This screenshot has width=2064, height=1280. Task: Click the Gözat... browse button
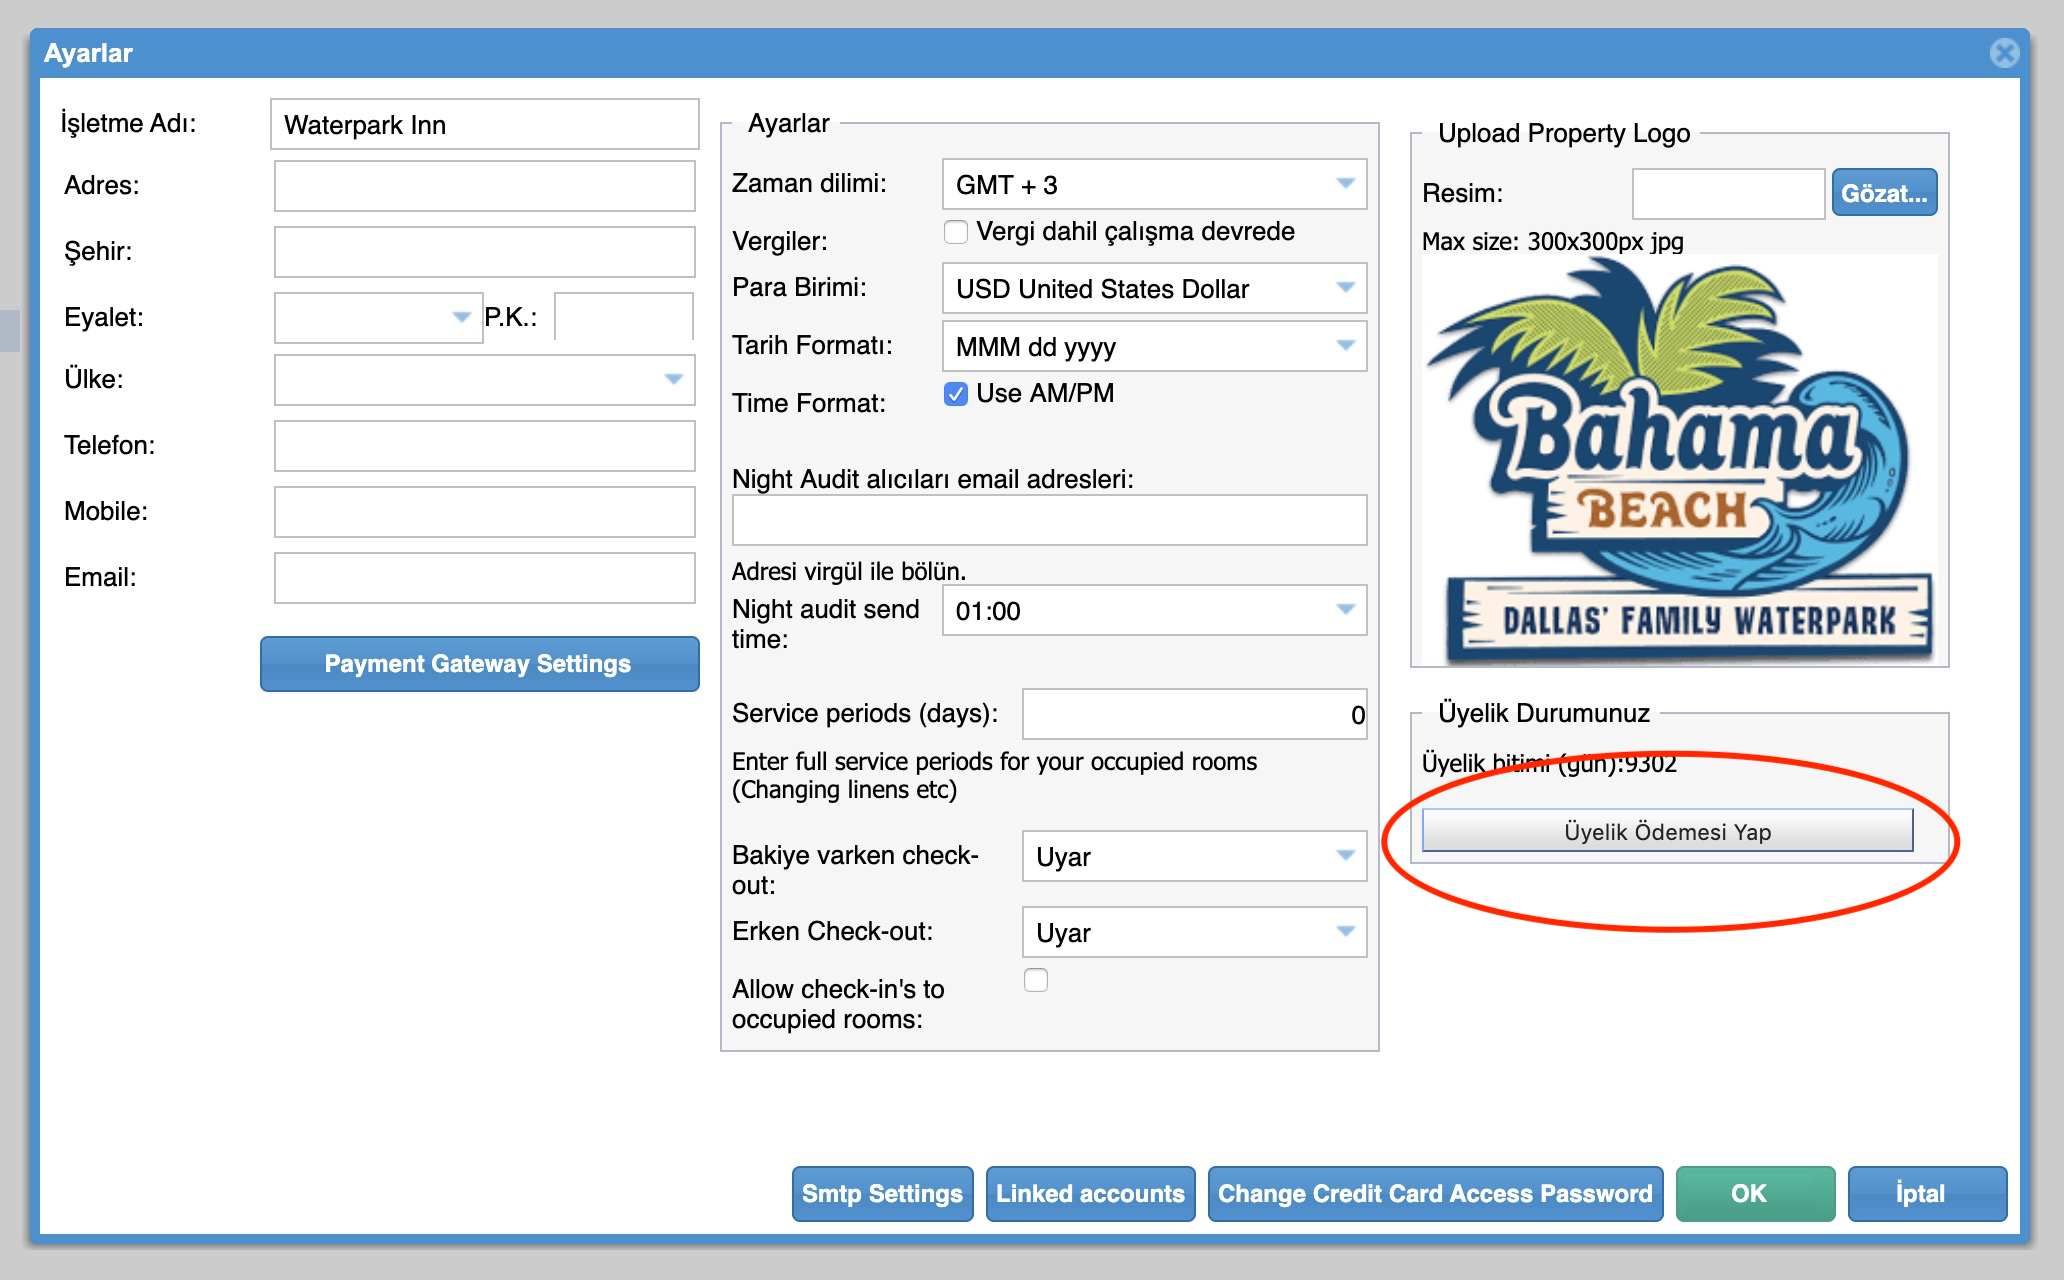tap(1884, 193)
